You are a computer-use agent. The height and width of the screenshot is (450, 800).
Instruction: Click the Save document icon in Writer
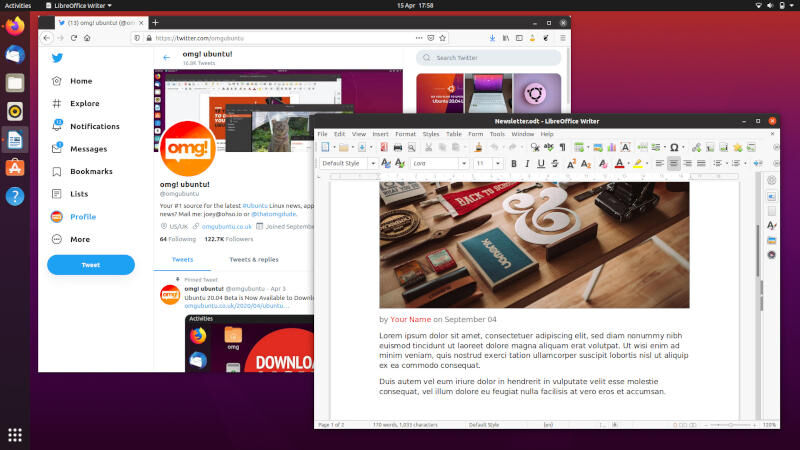pyautogui.click(x=362, y=147)
